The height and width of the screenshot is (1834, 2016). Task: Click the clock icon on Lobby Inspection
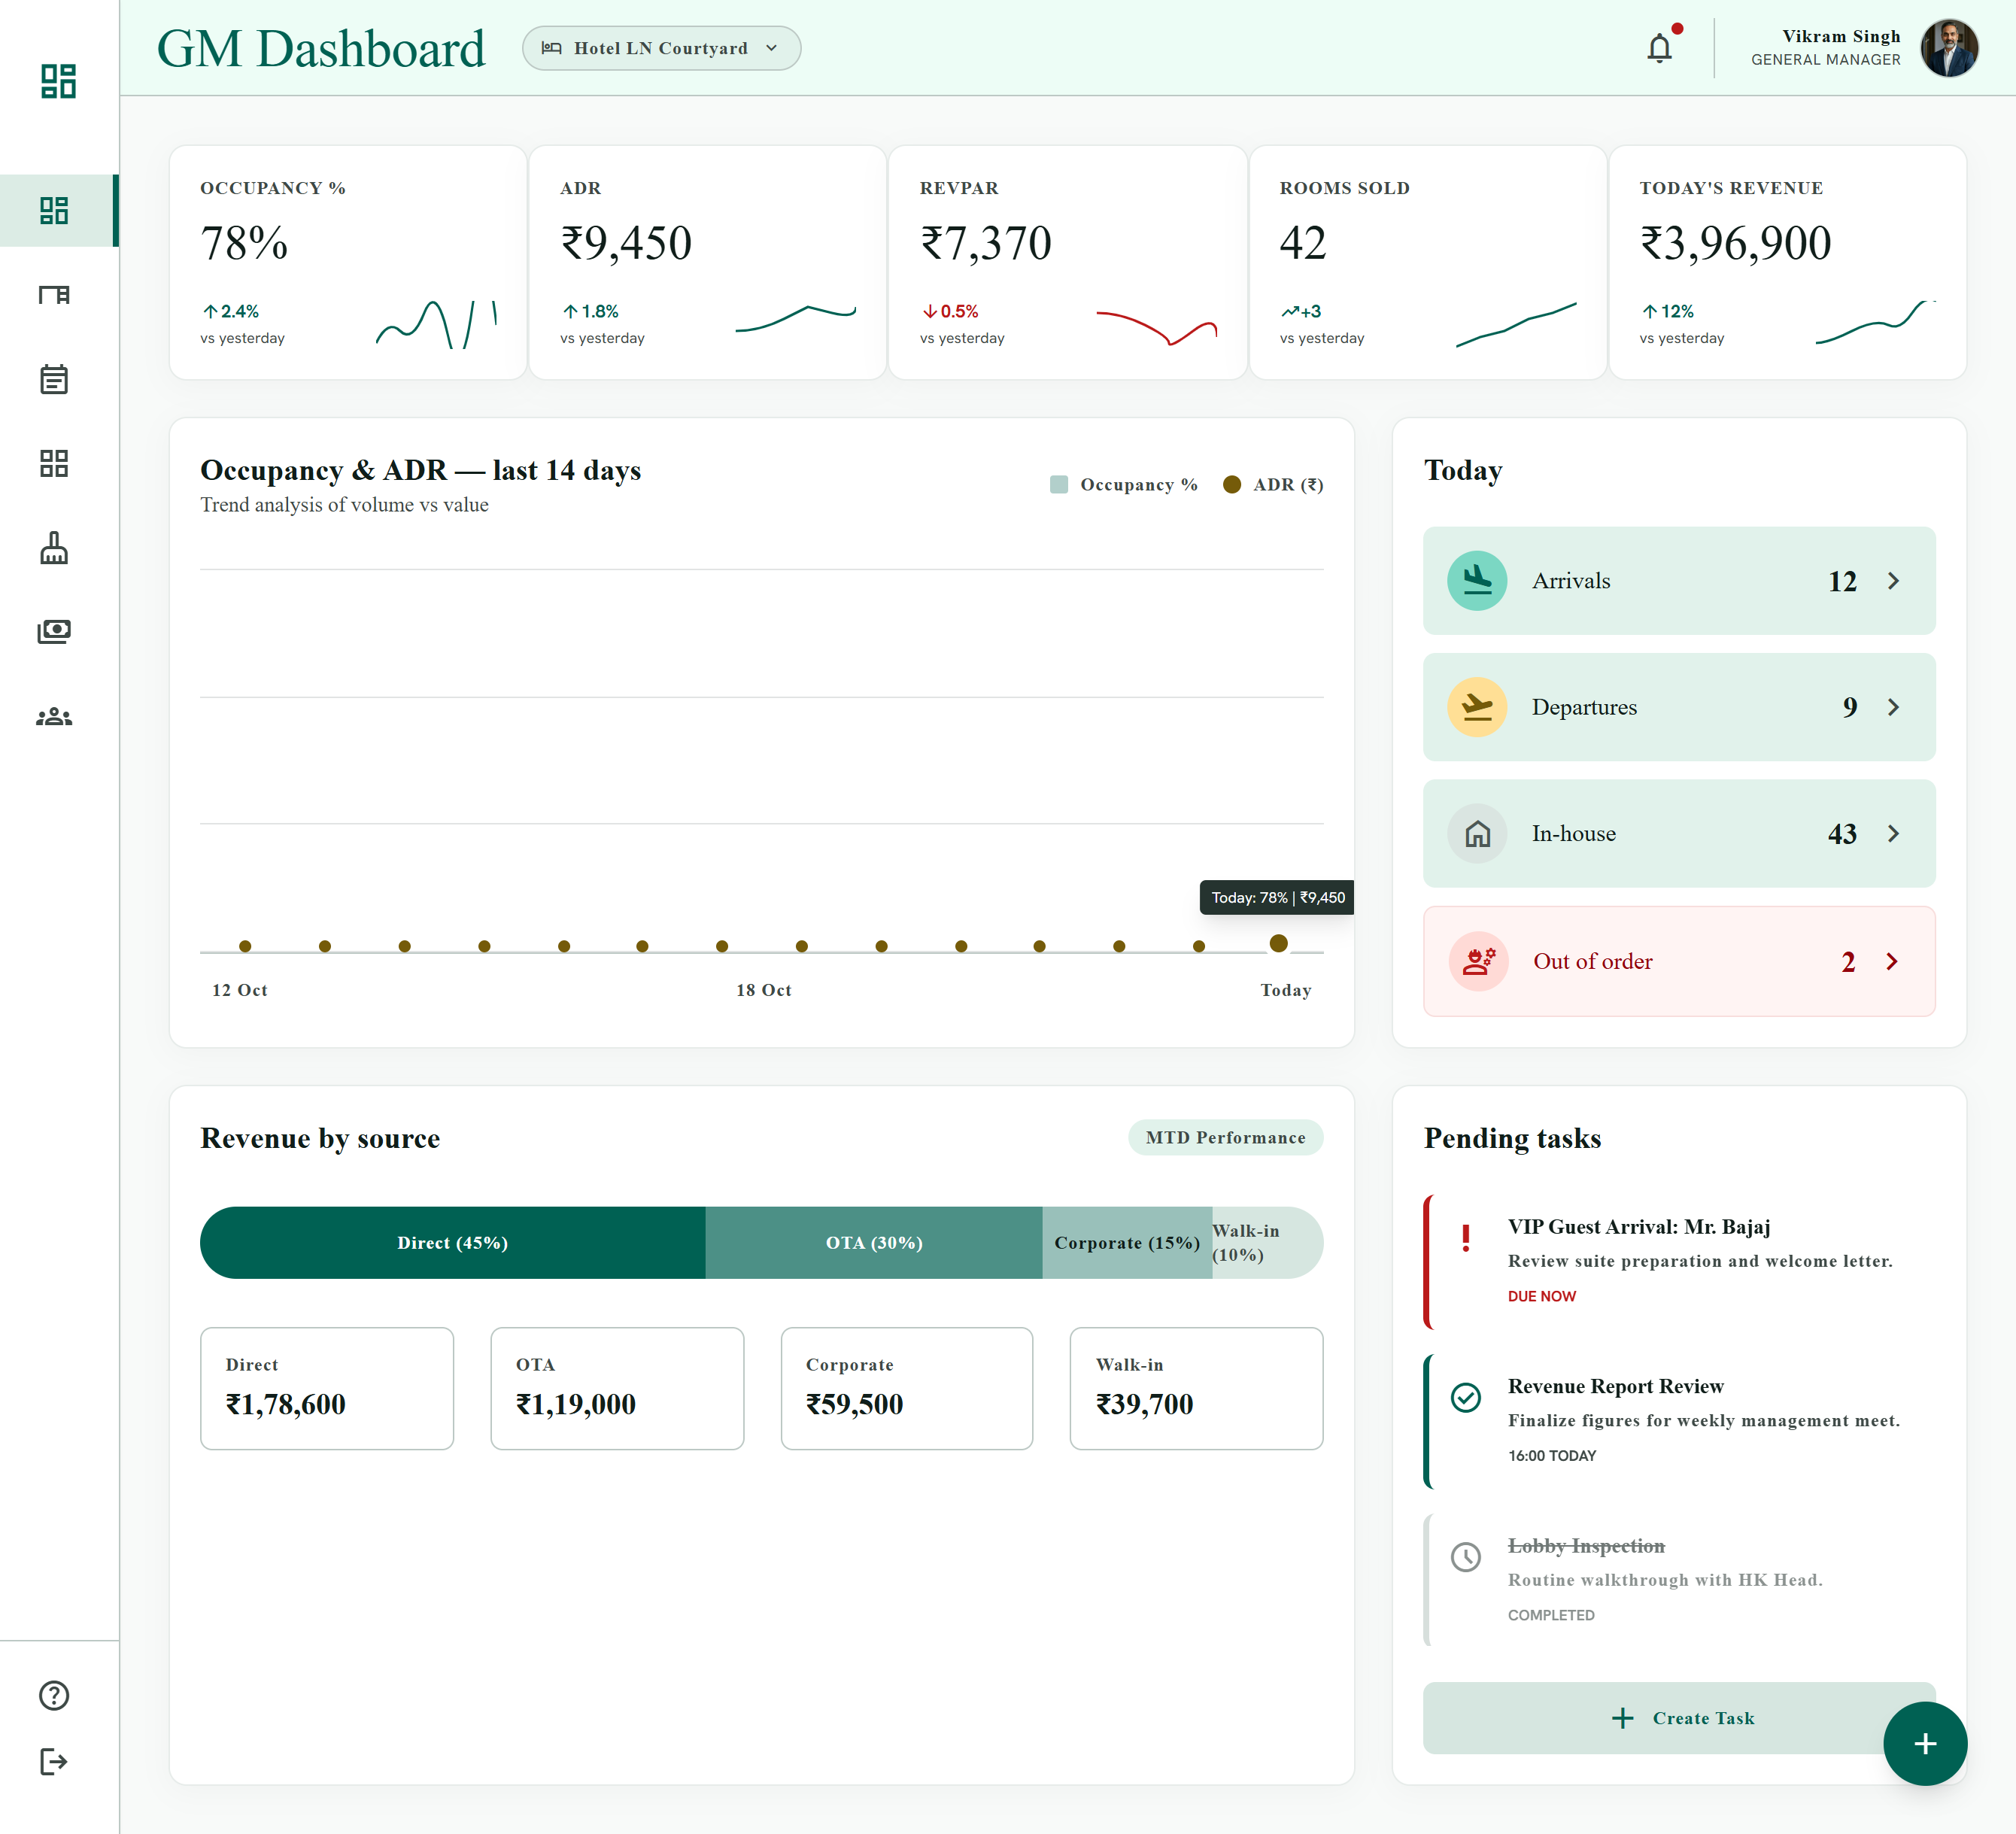[x=1466, y=1556]
